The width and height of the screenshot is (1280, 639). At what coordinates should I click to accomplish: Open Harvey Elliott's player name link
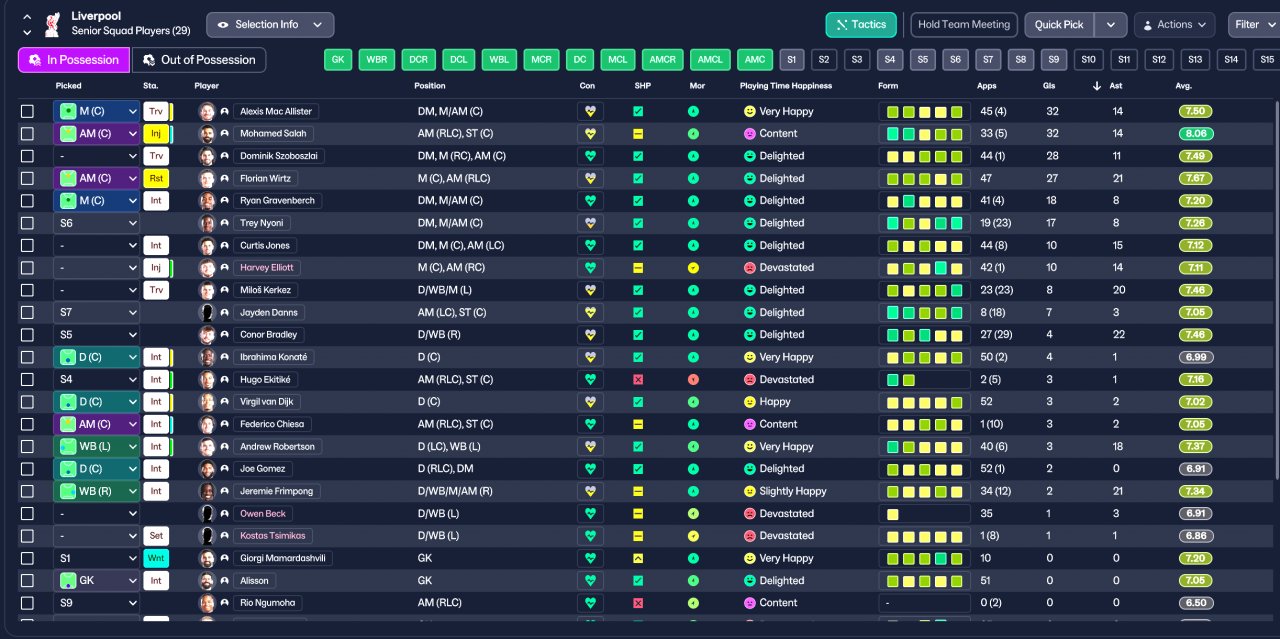tap(266, 267)
